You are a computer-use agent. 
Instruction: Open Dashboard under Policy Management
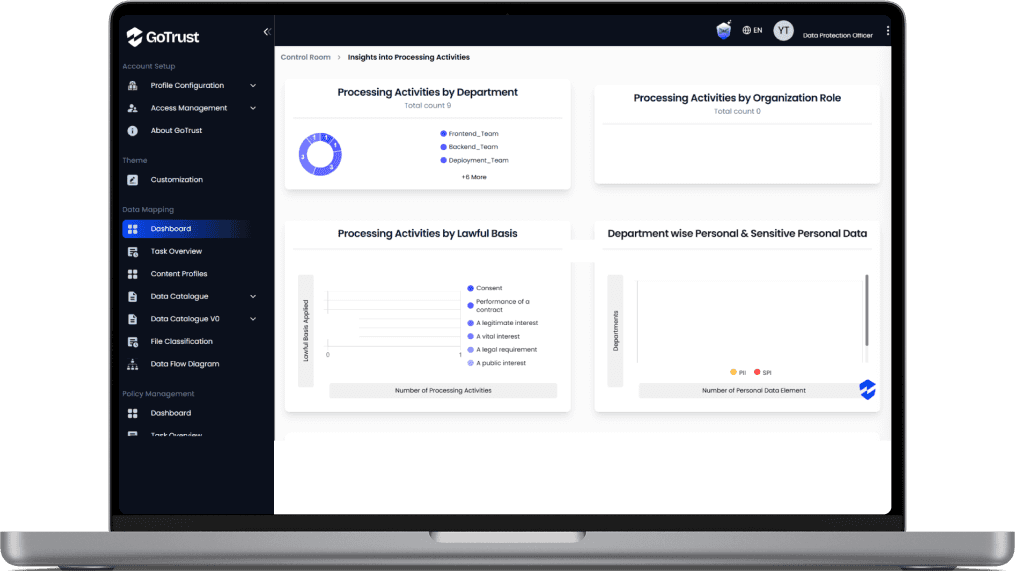click(x=171, y=413)
